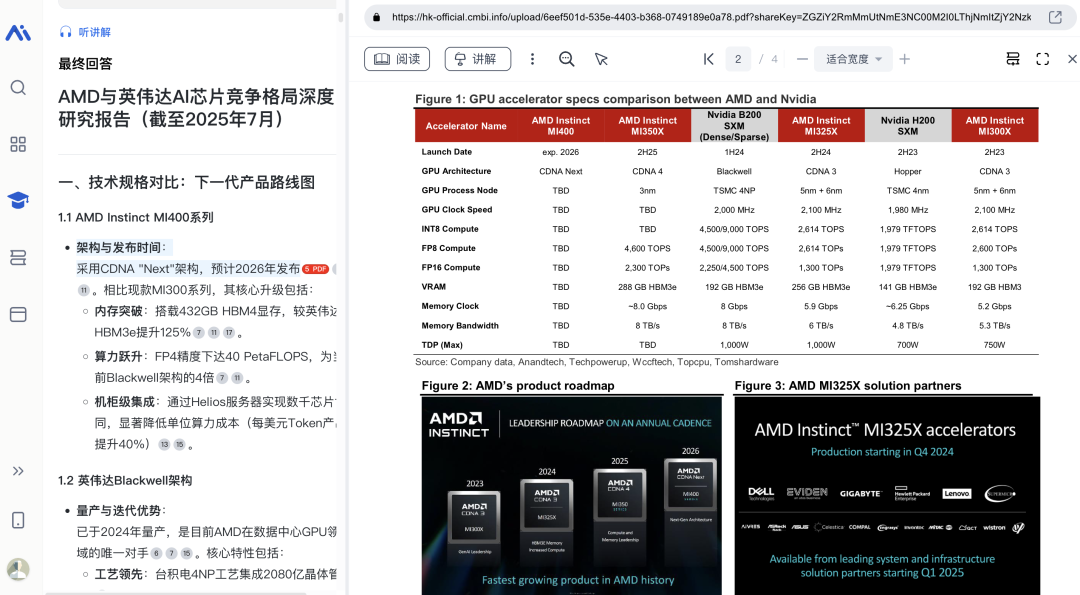Select the PDF URL address field
The image size is (1080, 595).
point(712,17)
